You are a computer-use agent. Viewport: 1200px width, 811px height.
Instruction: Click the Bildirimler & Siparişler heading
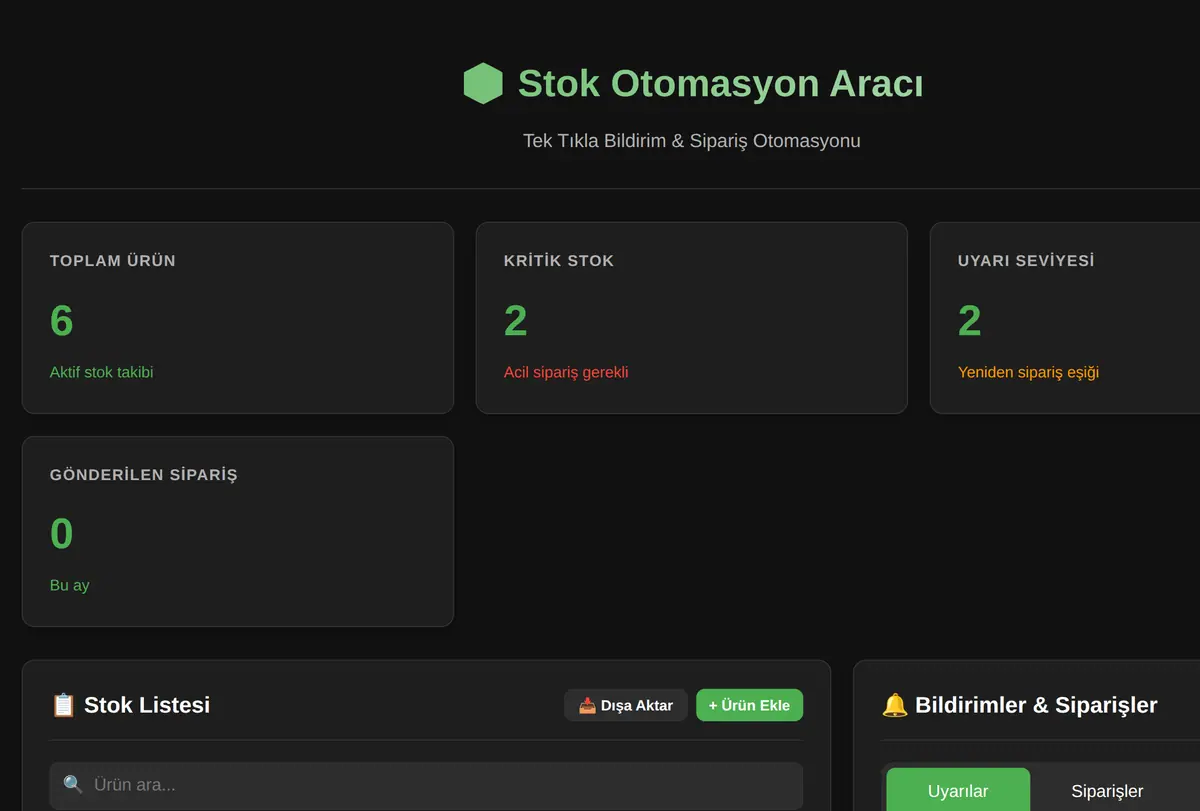click(x=1036, y=705)
